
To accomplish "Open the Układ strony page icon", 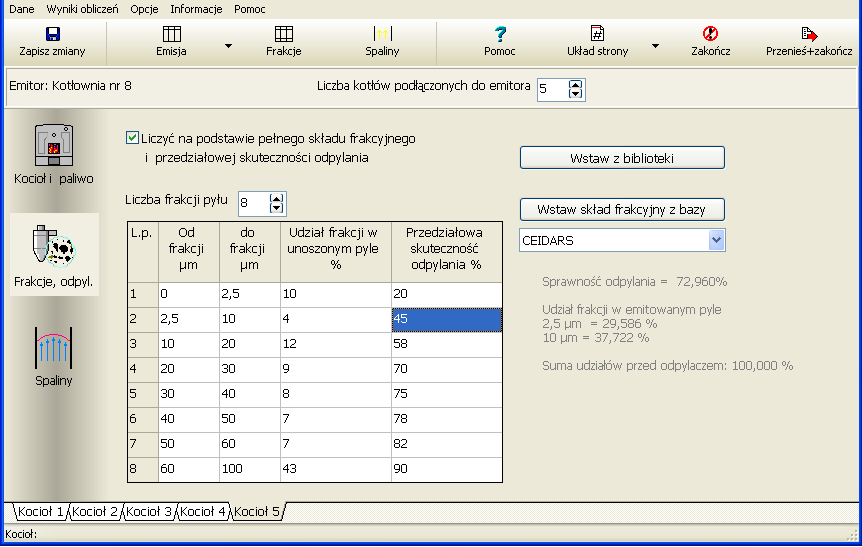I will click(x=597, y=34).
